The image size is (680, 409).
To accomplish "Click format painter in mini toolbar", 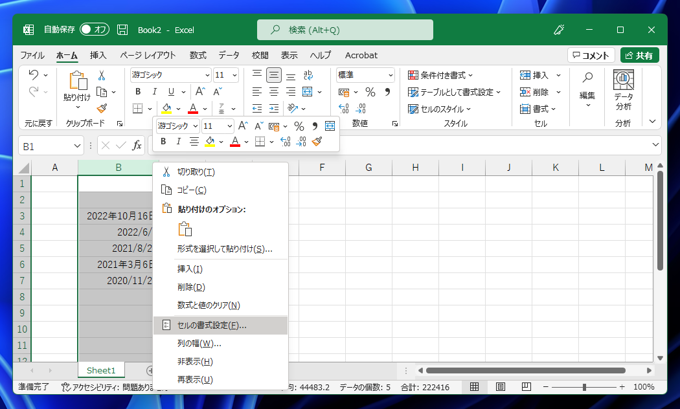I will (x=317, y=142).
